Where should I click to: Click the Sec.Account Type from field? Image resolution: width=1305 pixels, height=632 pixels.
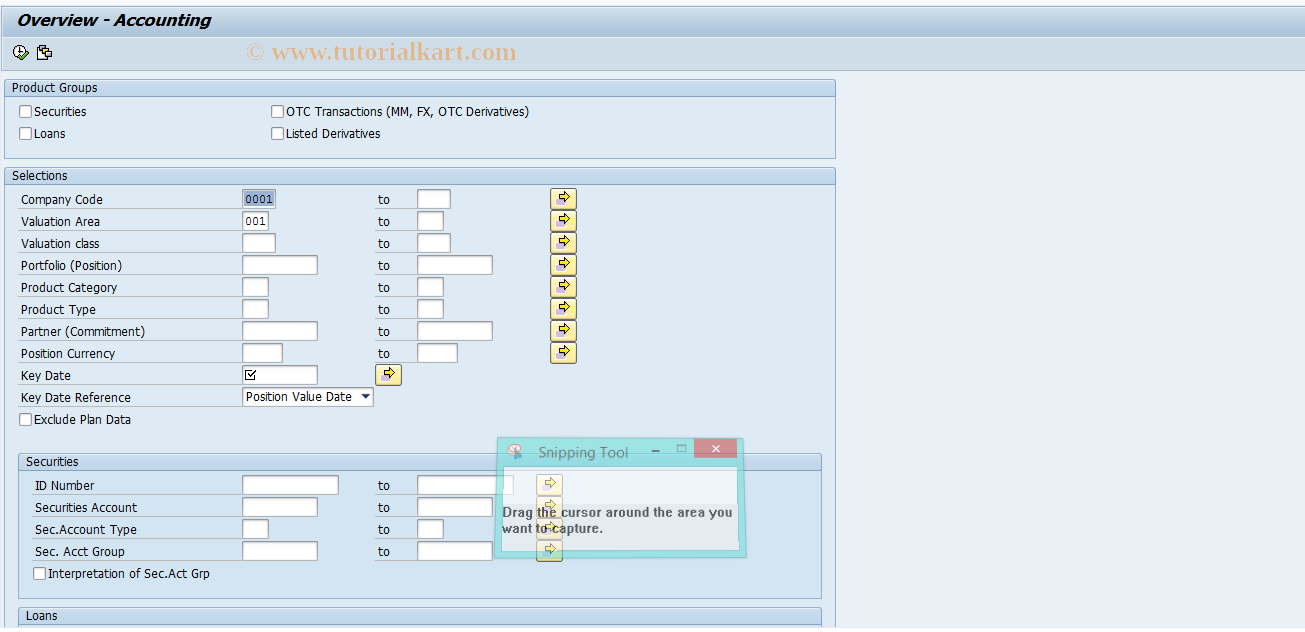pos(255,529)
